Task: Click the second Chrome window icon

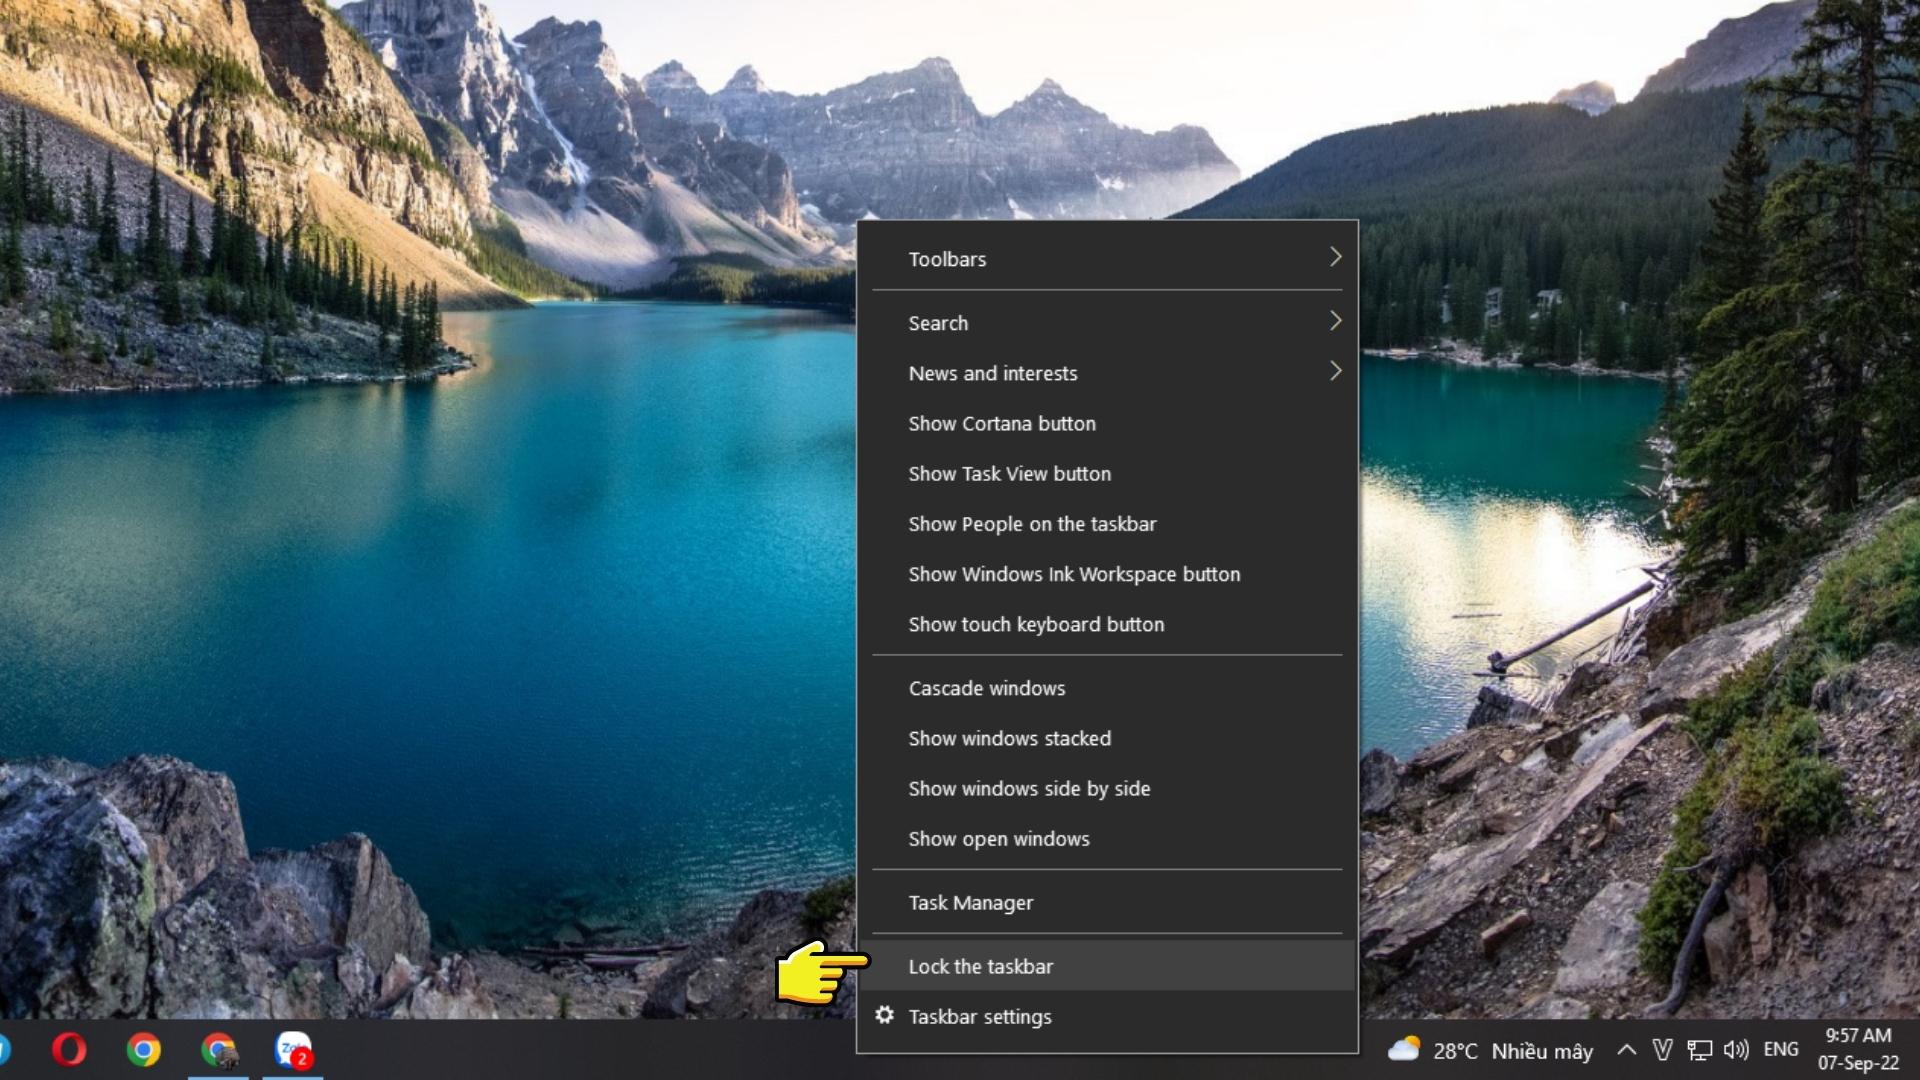Action: pos(219,1050)
